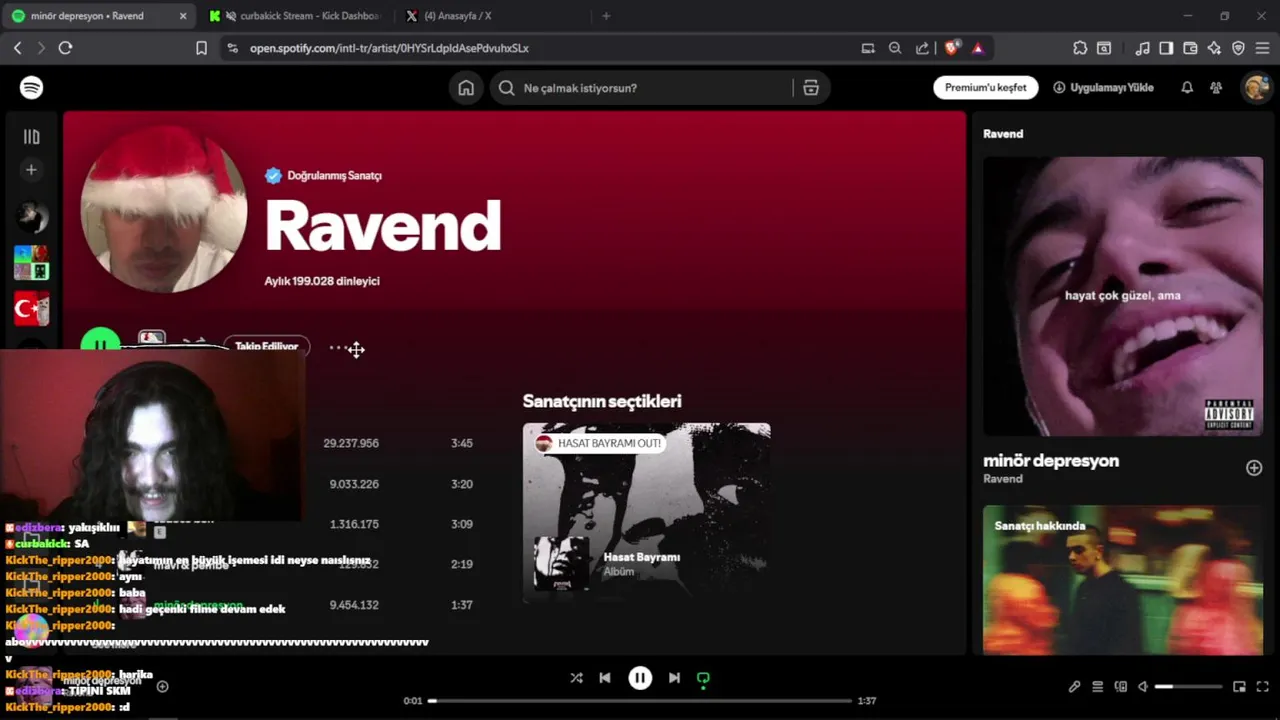Mute volume speaker icon
Image resolution: width=1280 pixels, height=720 pixels.
point(1143,687)
